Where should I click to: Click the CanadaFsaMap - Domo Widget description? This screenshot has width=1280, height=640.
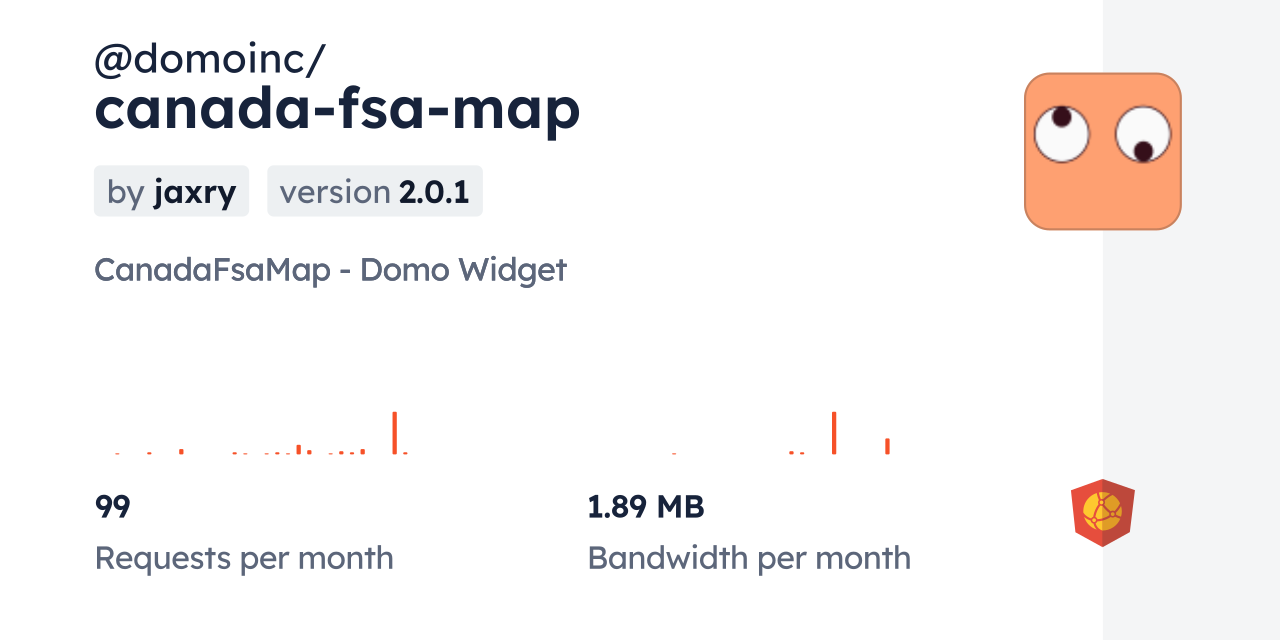[330, 270]
